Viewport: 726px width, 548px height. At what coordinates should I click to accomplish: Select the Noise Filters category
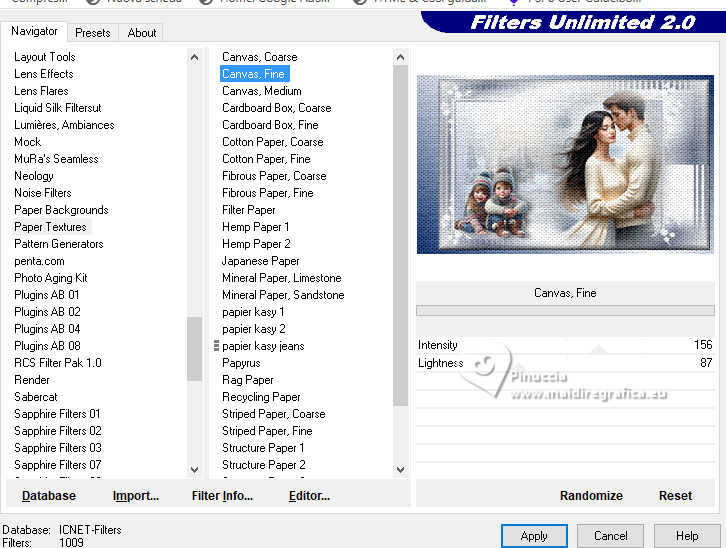(43, 193)
